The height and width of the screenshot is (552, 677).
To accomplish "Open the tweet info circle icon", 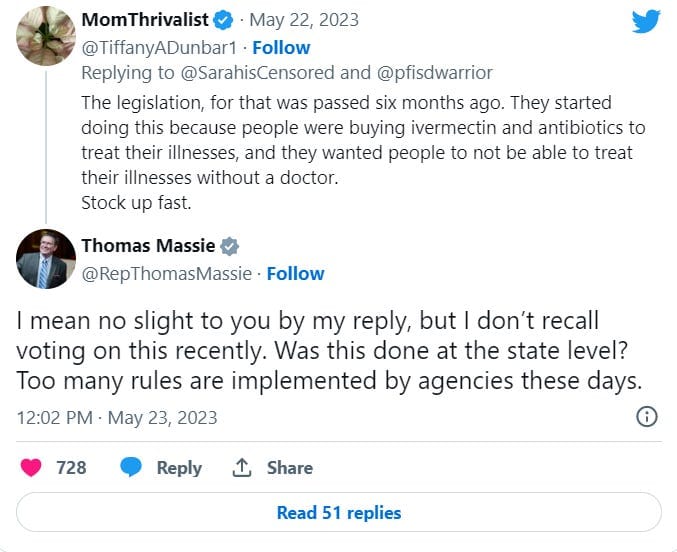I will (x=647, y=417).
